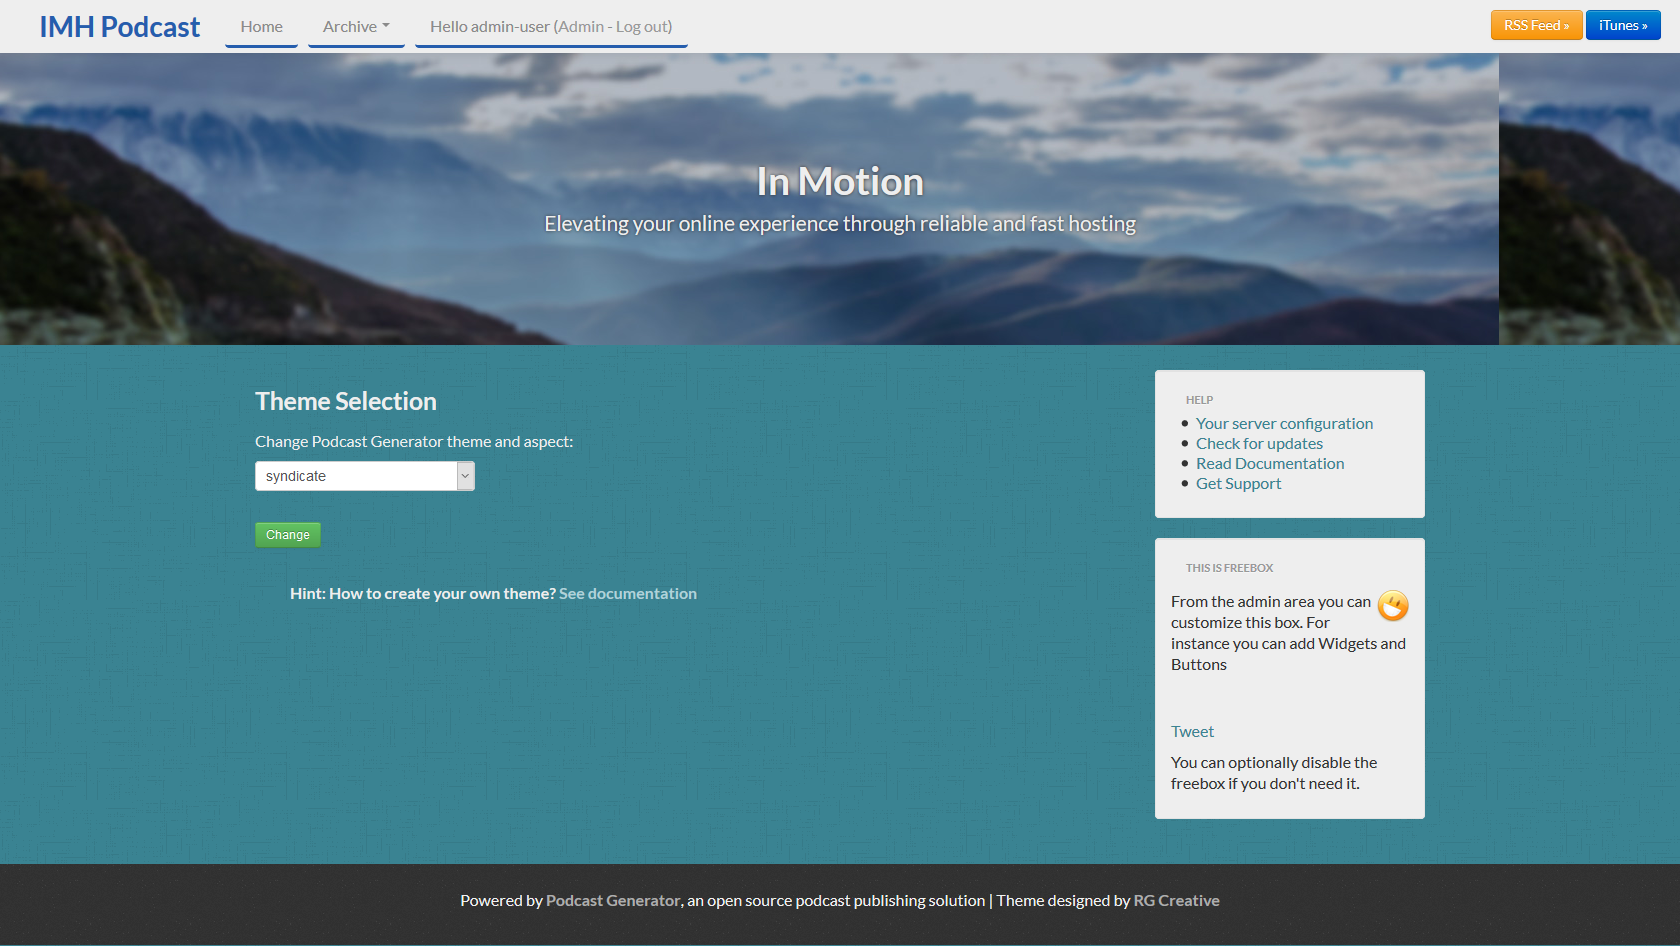Click the Tweet link in freebox

click(1192, 732)
